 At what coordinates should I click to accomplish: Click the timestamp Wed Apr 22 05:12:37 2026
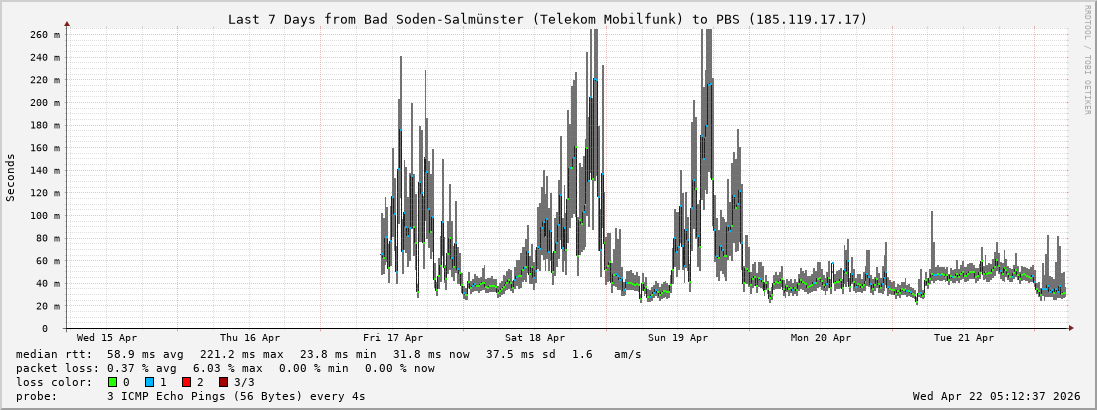(996, 396)
